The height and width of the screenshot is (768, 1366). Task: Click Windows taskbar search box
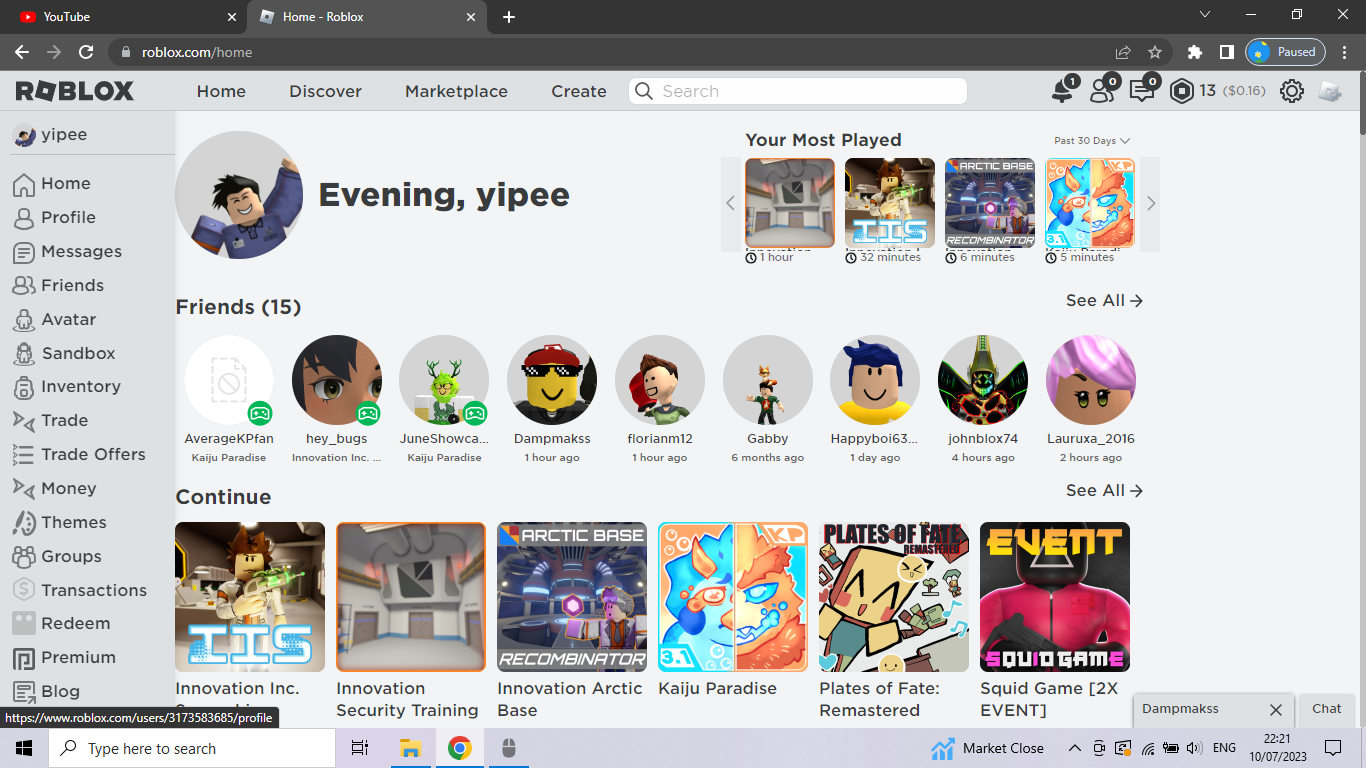[192, 748]
